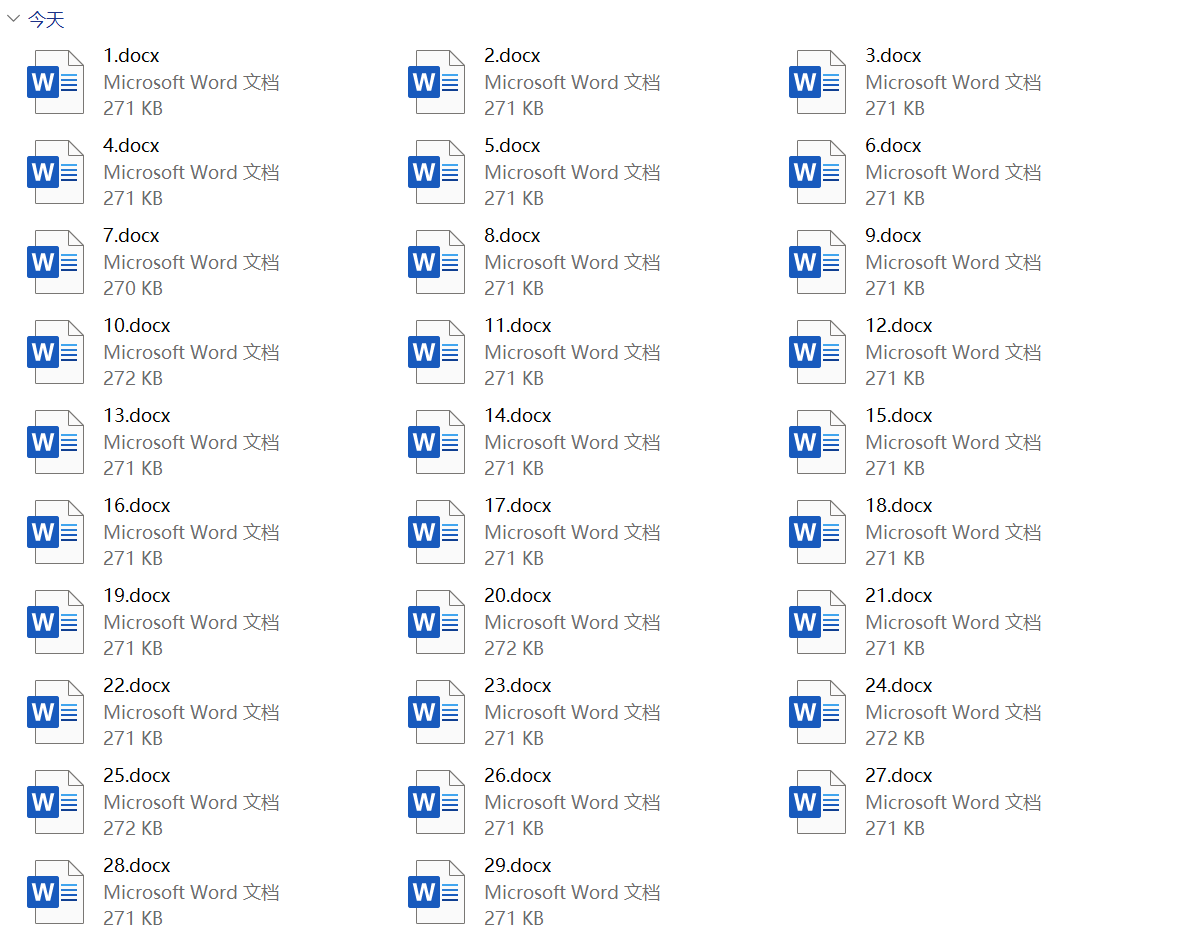Select the Word icon of 1.docx
Screen dimensions: 1187x942
pos(55,82)
